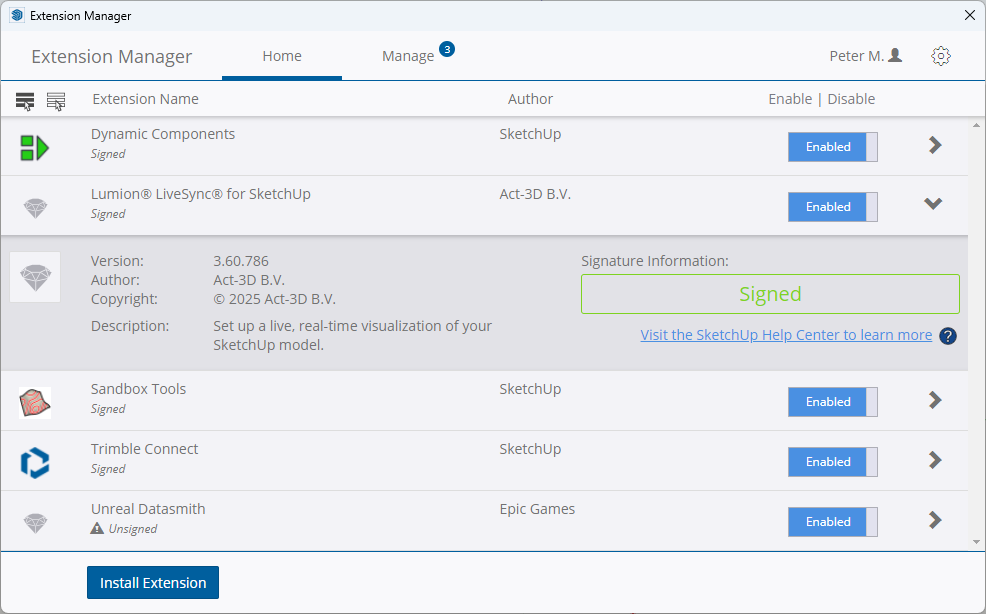Click the Peter M. user account icon
The width and height of the screenshot is (986, 614).
coord(895,56)
